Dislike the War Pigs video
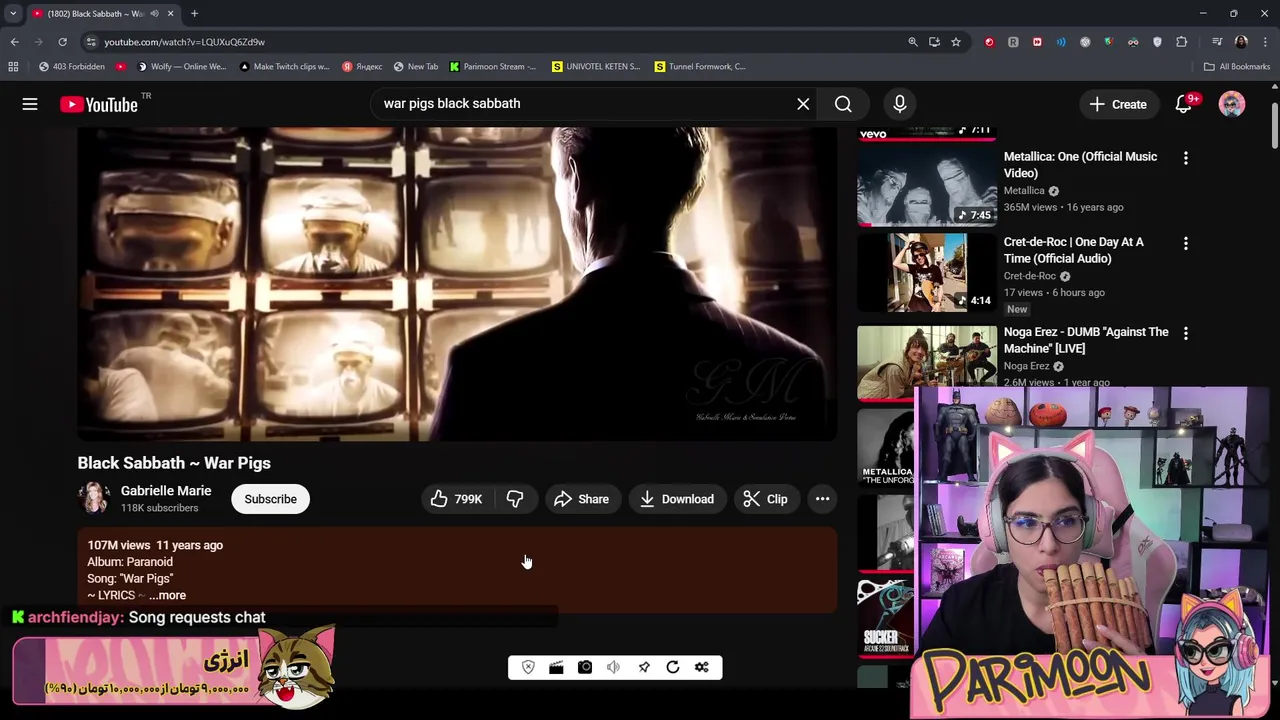Image resolution: width=1280 pixels, height=720 pixels. click(515, 499)
